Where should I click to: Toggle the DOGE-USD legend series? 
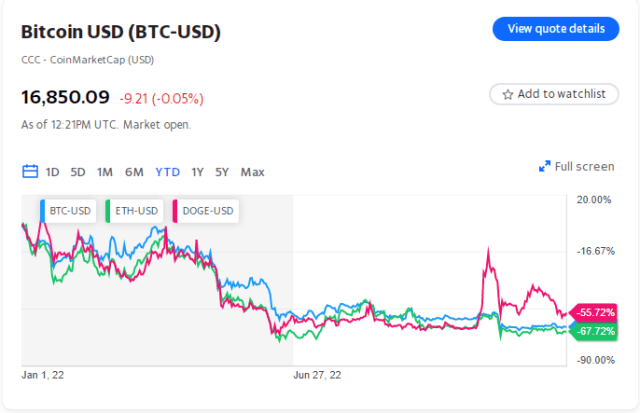(206, 210)
